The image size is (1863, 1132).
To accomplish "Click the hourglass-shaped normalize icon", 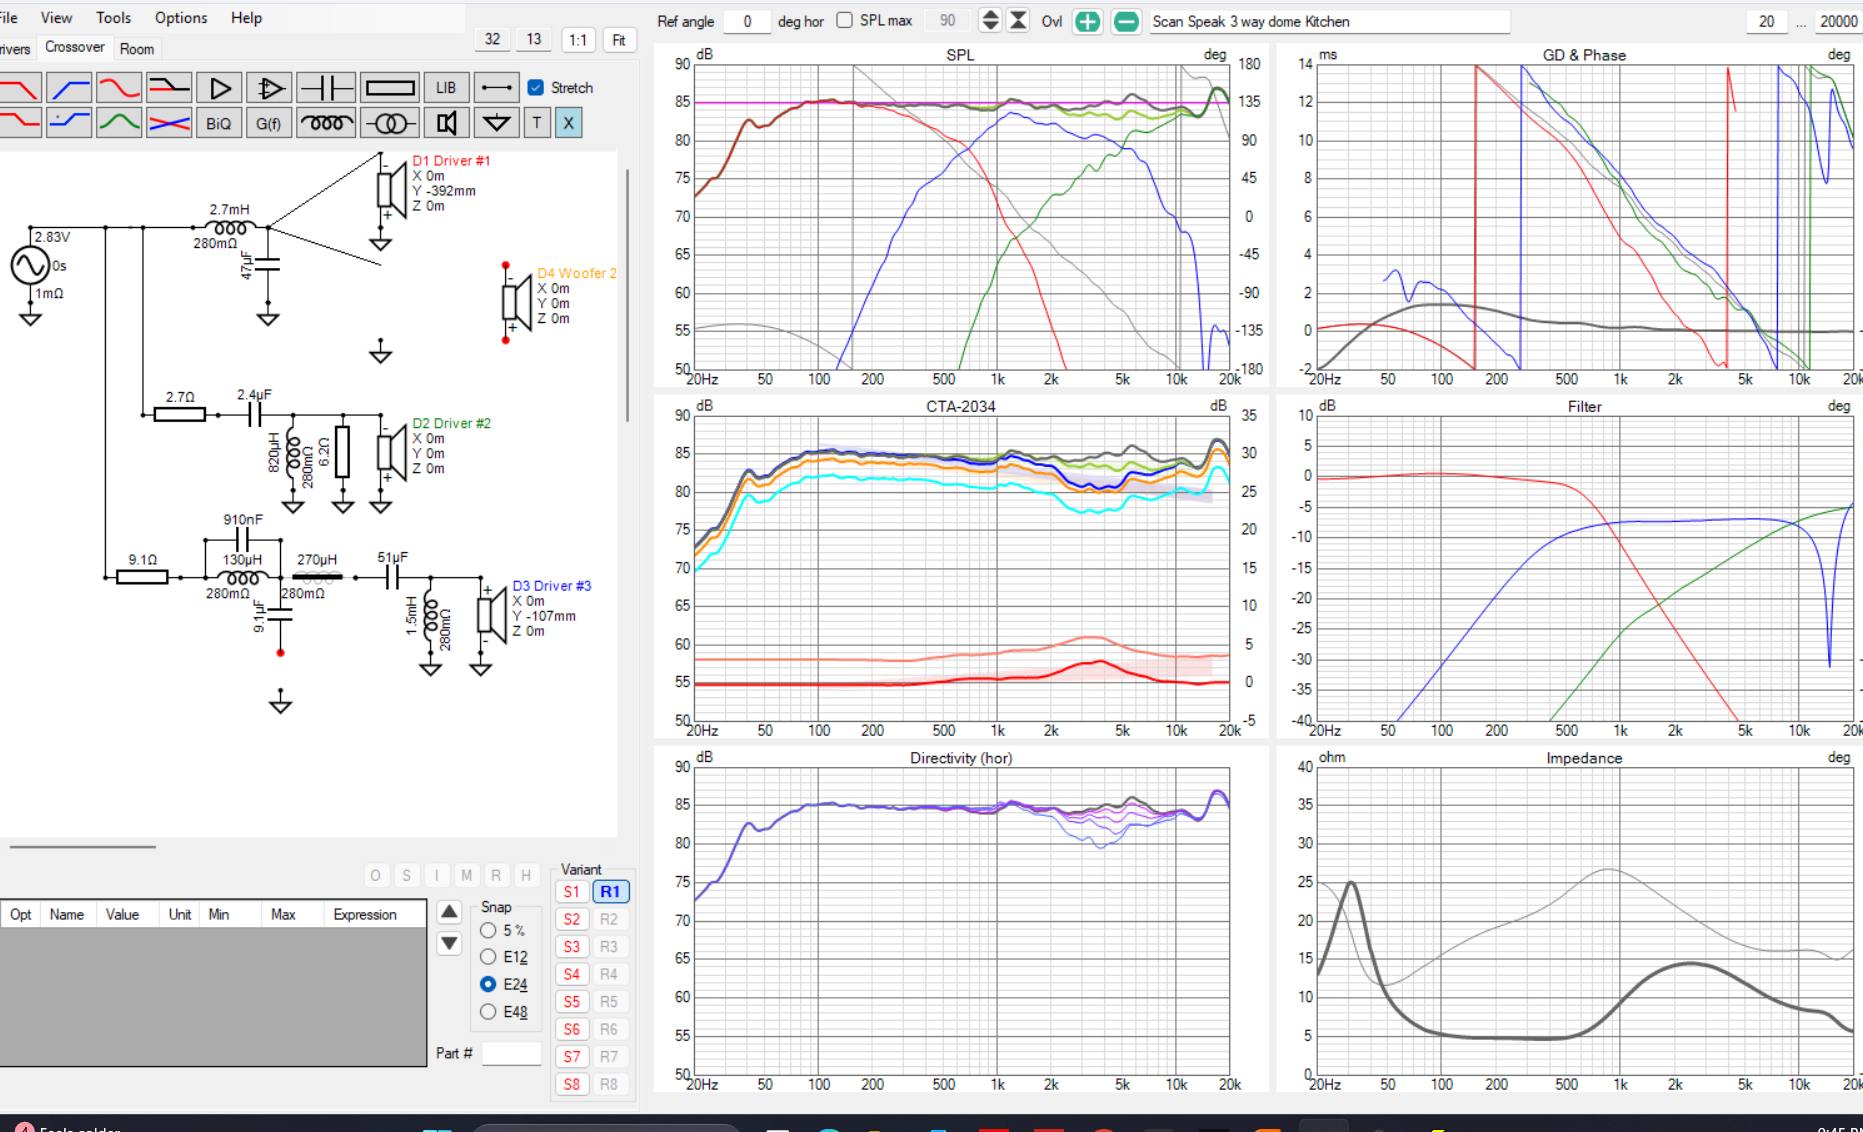I will [1018, 20].
